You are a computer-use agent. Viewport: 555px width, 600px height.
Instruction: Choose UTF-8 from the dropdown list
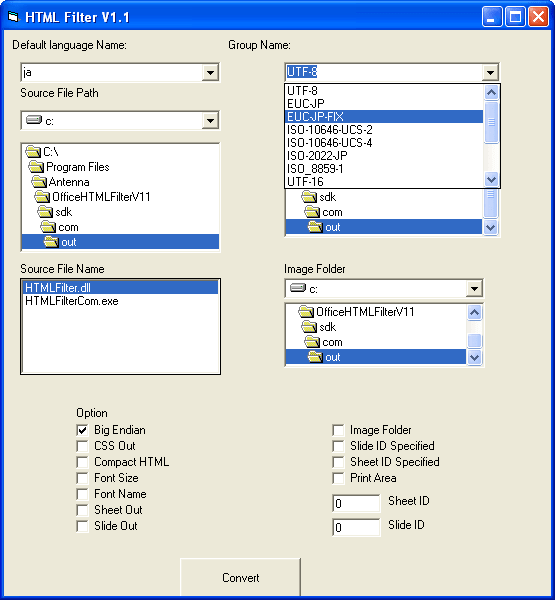pyautogui.click(x=384, y=91)
